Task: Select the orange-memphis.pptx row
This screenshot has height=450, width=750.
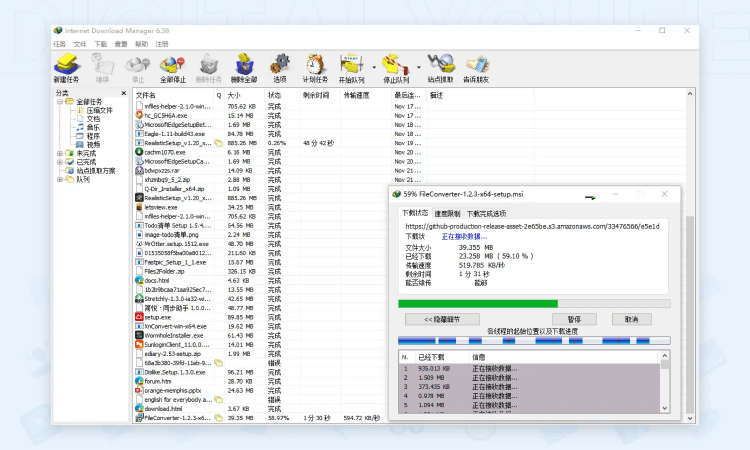Action: [x=173, y=390]
